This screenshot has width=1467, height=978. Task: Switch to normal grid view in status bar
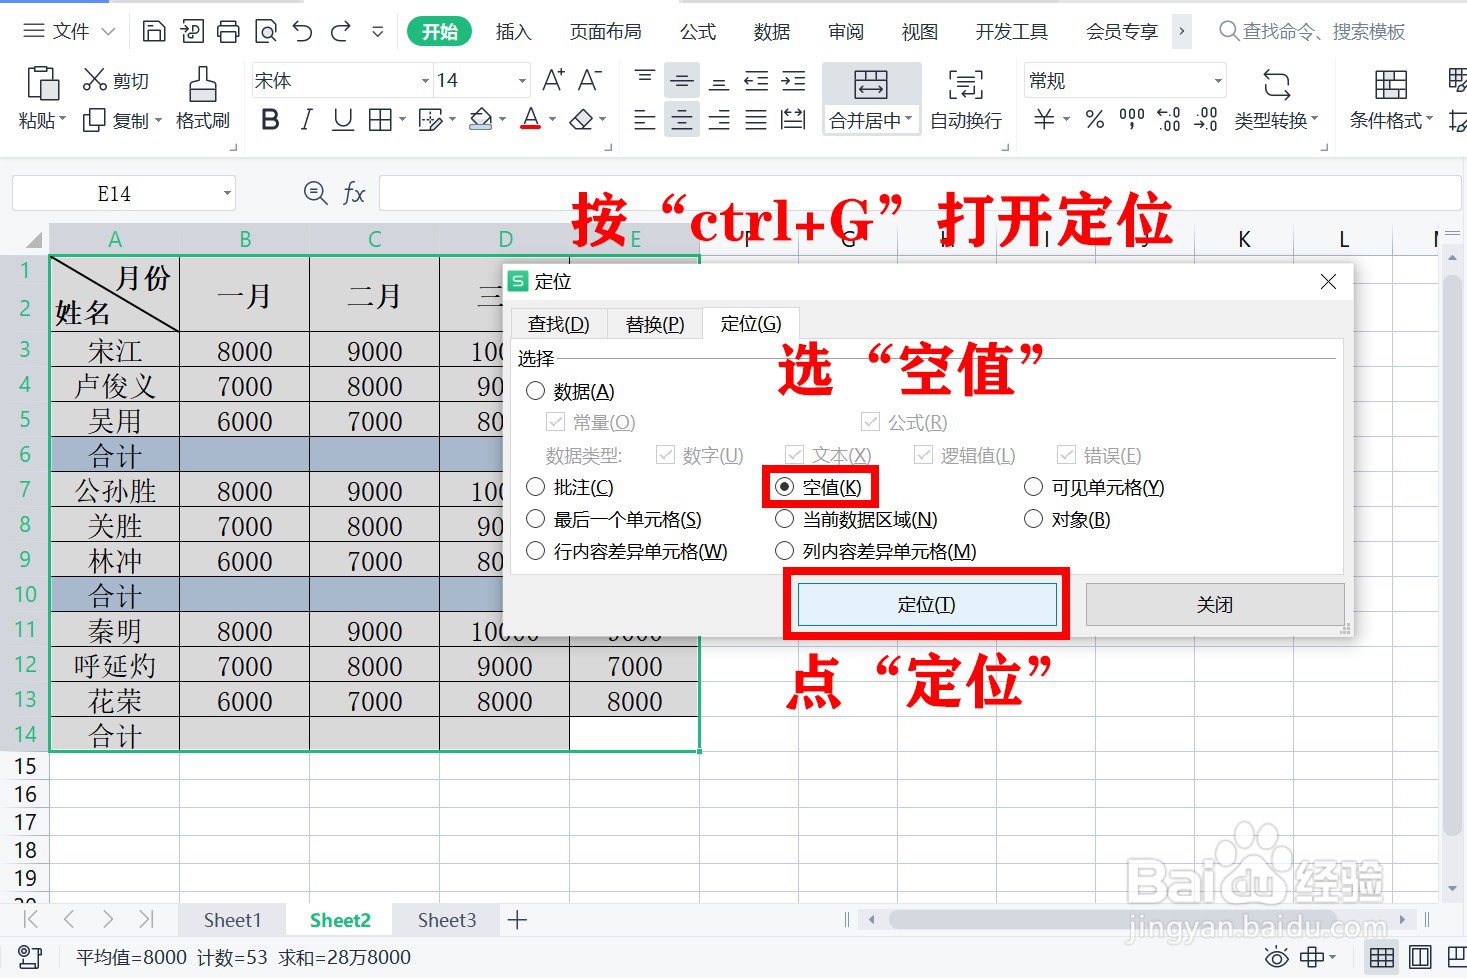(x=1382, y=957)
